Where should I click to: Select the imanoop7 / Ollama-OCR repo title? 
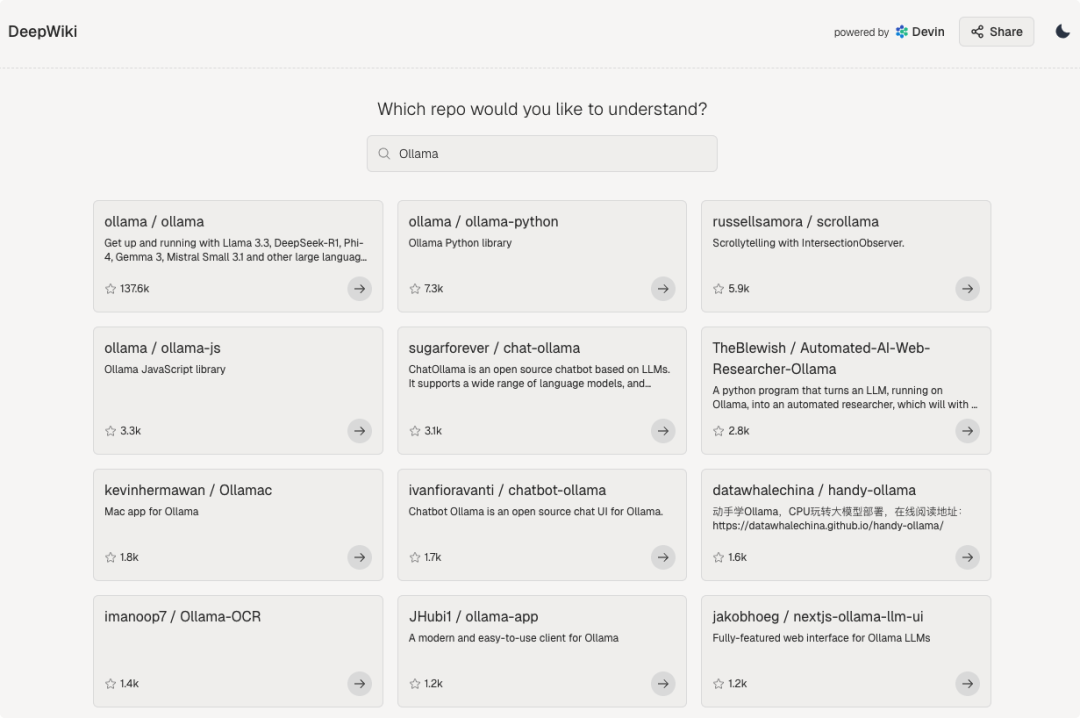(x=182, y=617)
